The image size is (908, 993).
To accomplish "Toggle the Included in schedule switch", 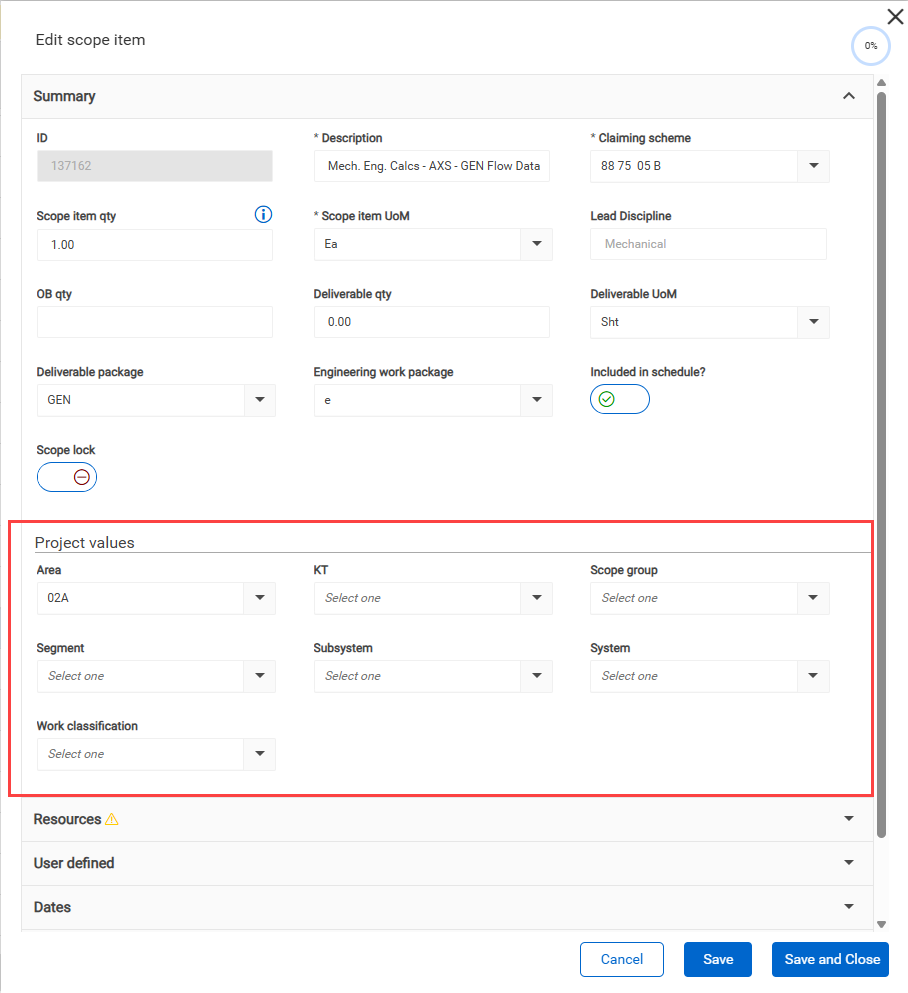I will point(619,400).
